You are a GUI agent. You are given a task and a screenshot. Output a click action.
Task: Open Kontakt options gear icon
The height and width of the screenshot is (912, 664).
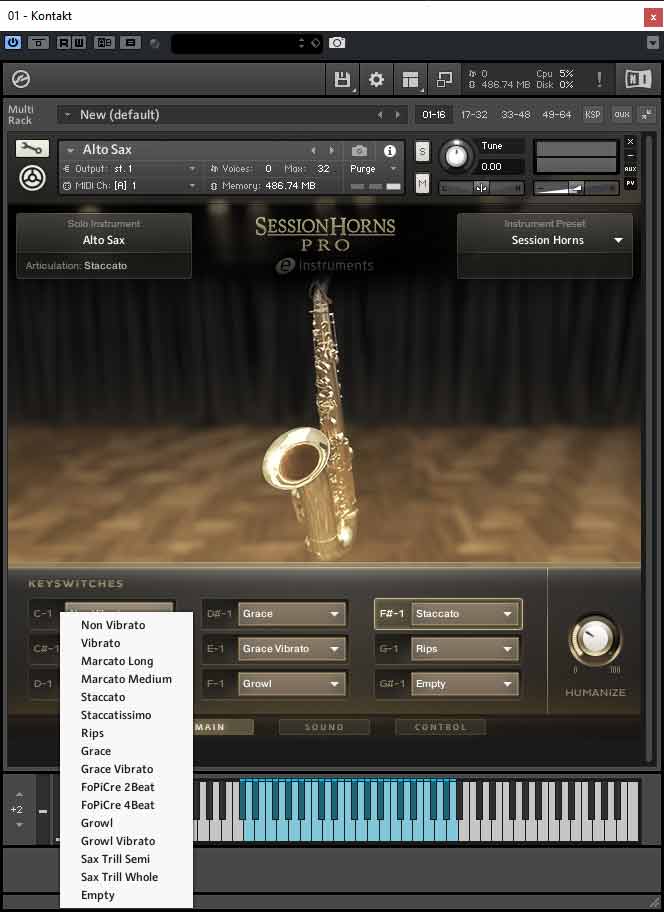[x=376, y=80]
